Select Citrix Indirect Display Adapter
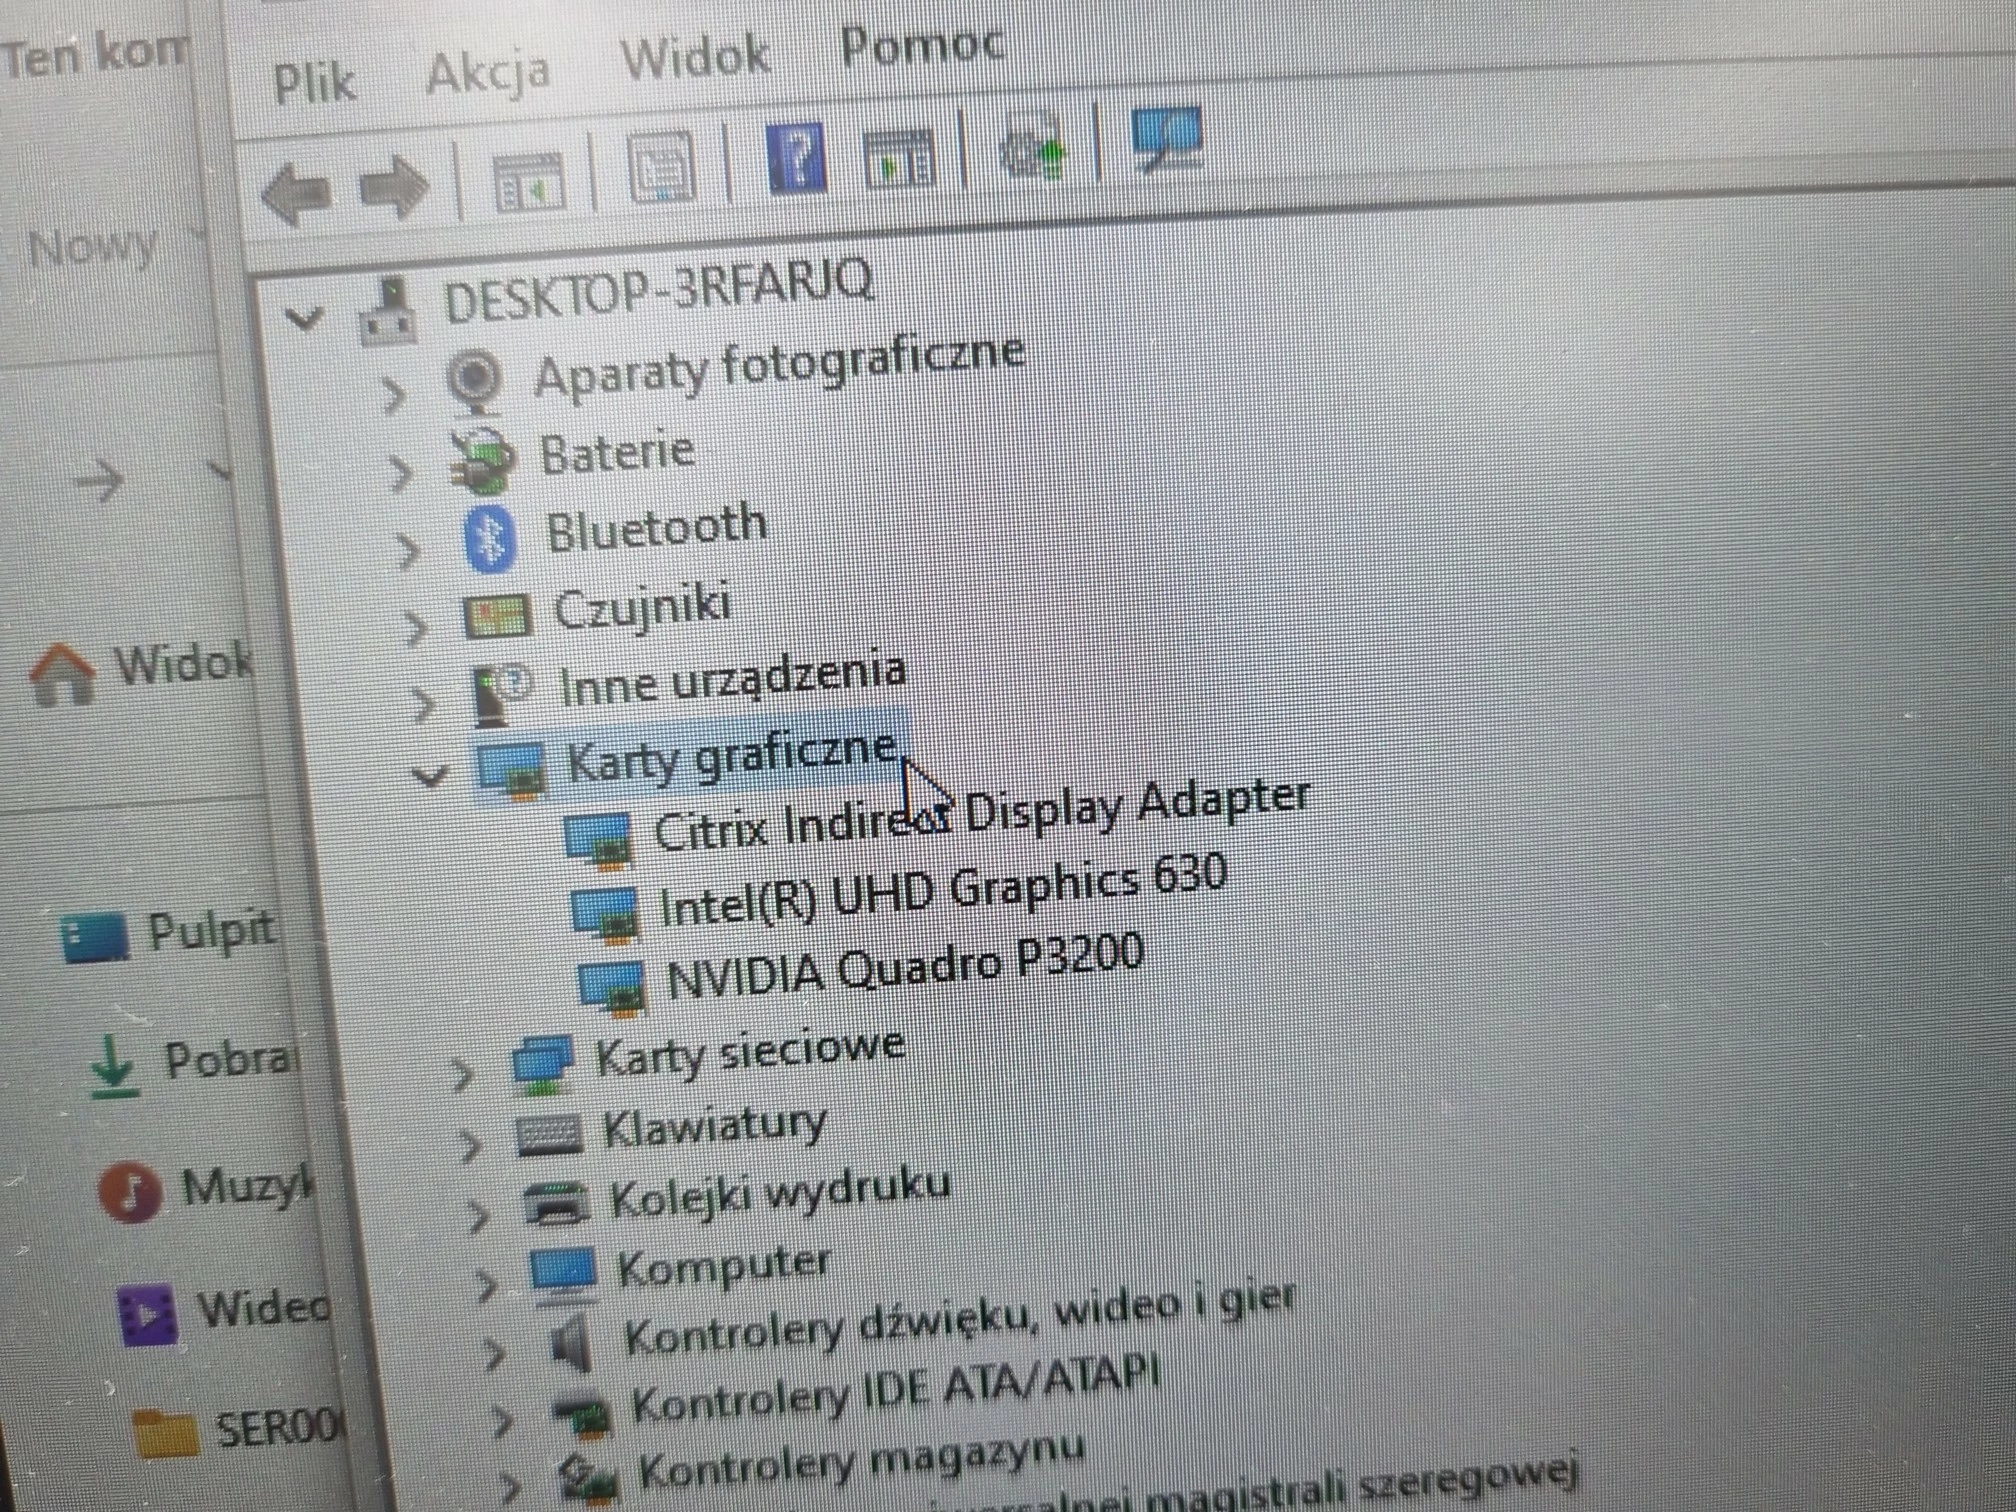 982,817
